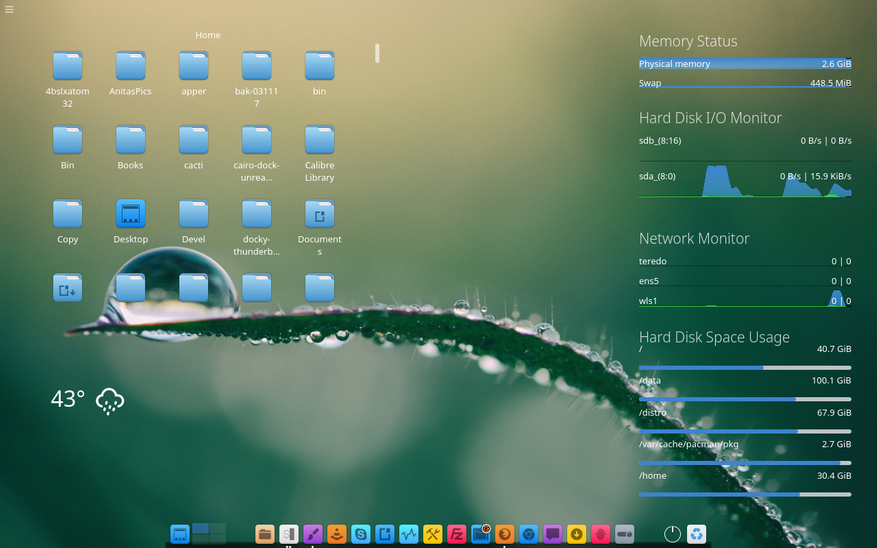877x548 pixels.
Task: Click the Physical memory usage bar
Action: point(745,64)
